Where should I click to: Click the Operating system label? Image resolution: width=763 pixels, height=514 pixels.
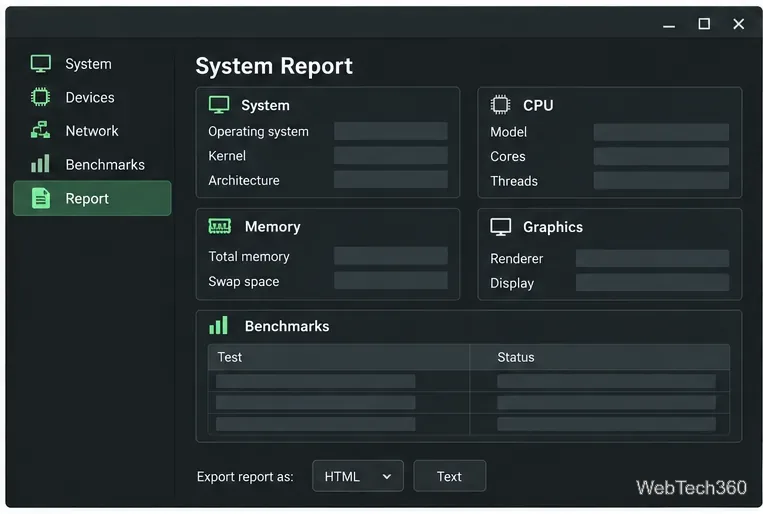click(x=258, y=131)
